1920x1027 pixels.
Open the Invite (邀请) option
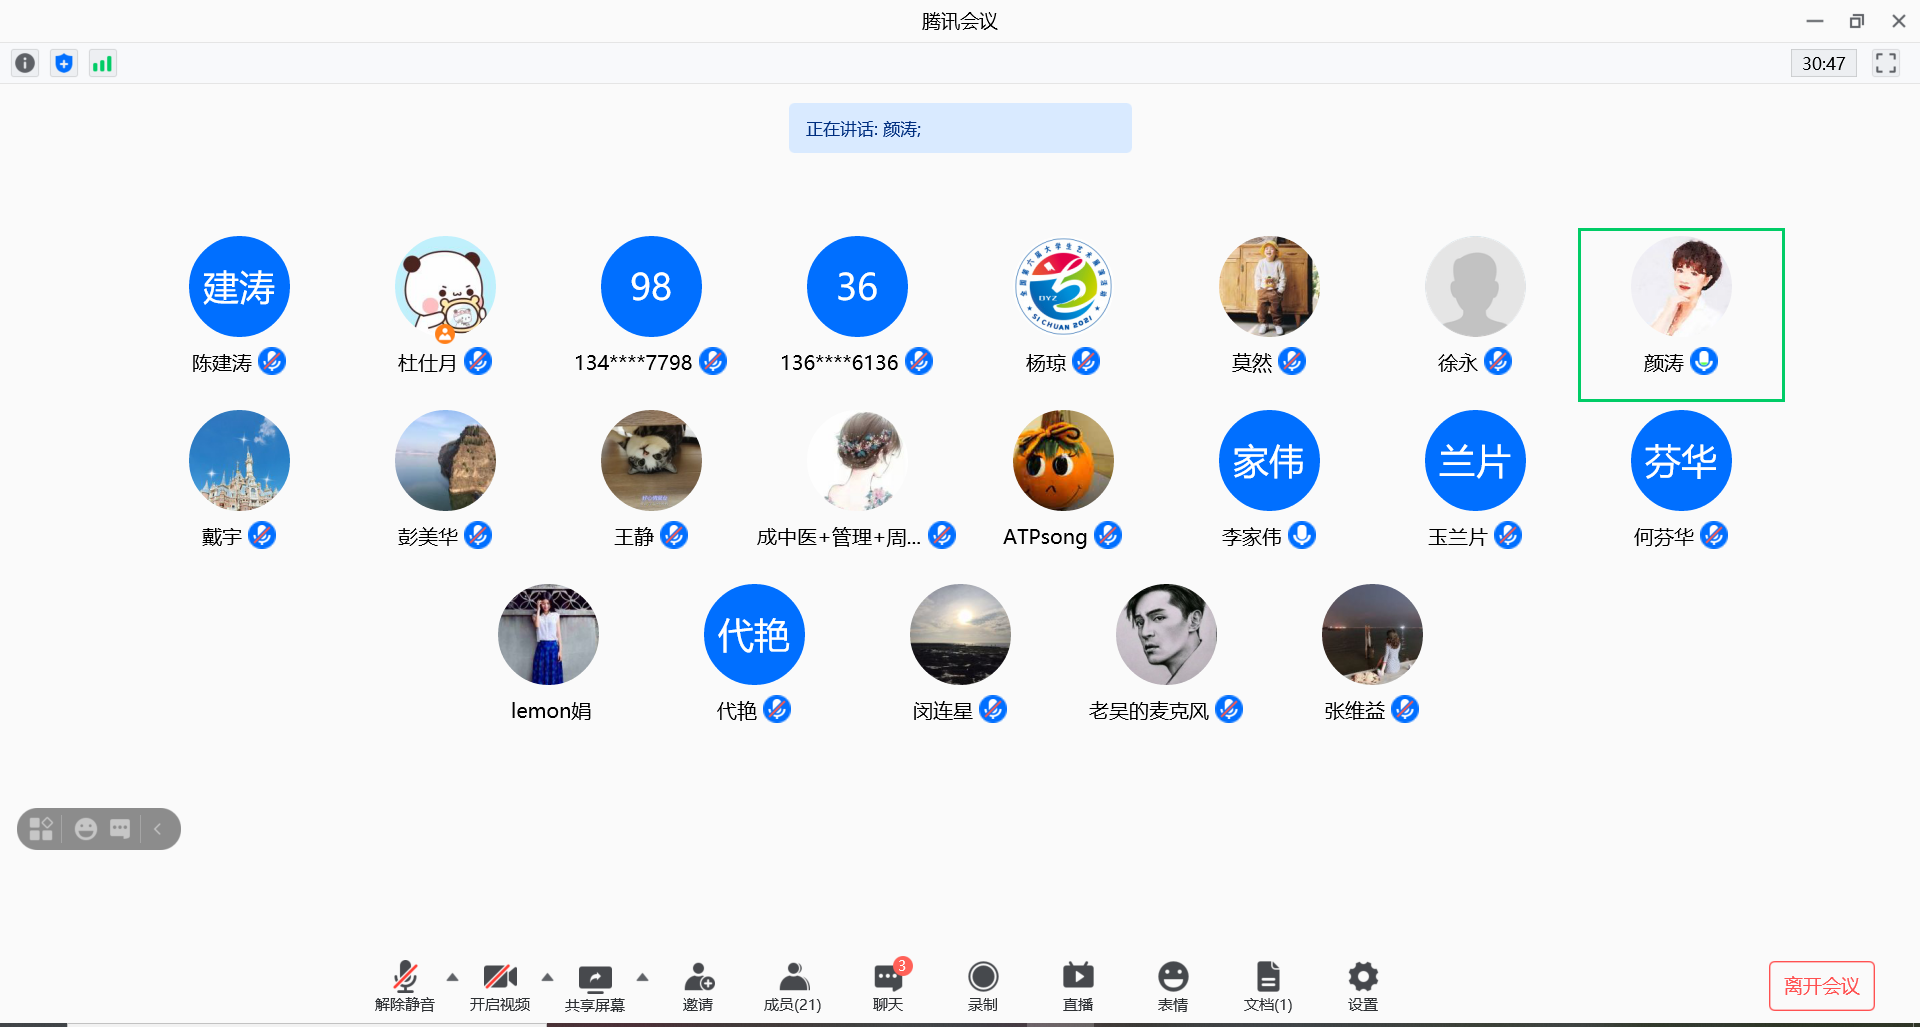[698, 986]
